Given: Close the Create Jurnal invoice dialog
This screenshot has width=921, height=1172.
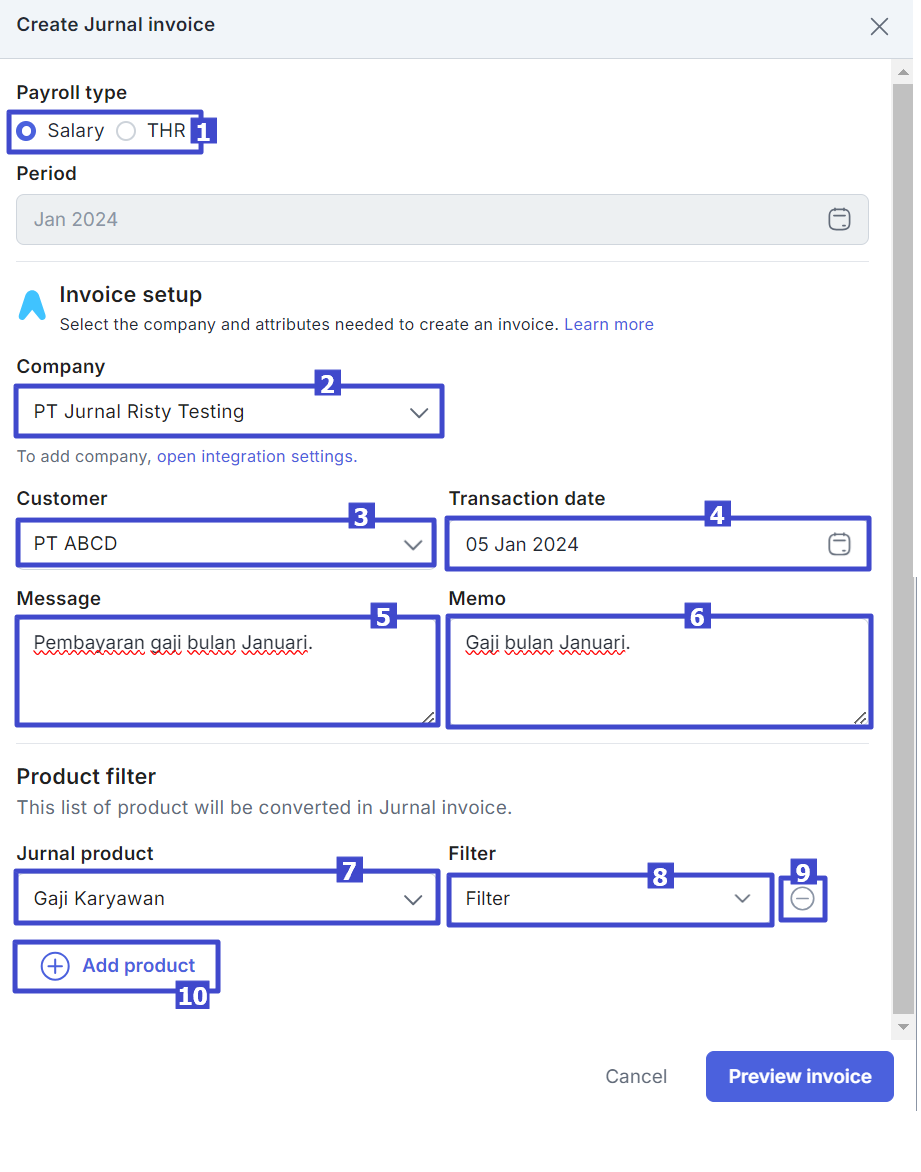Looking at the screenshot, I should click(879, 27).
